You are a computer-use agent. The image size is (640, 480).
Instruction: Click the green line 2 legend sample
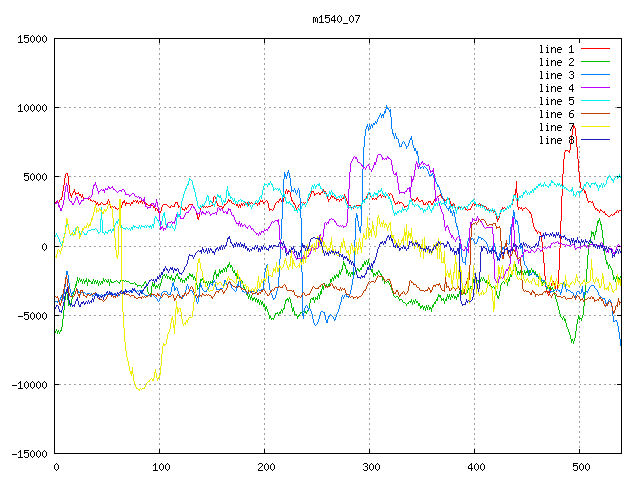click(x=595, y=62)
